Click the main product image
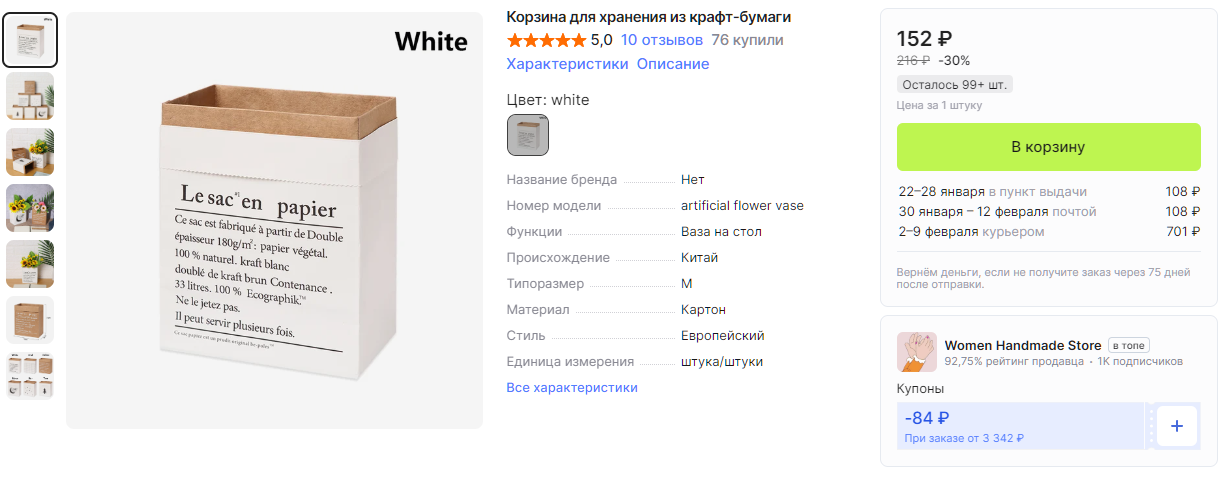Viewport: 1231px width, 502px height. [x=274, y=220]
